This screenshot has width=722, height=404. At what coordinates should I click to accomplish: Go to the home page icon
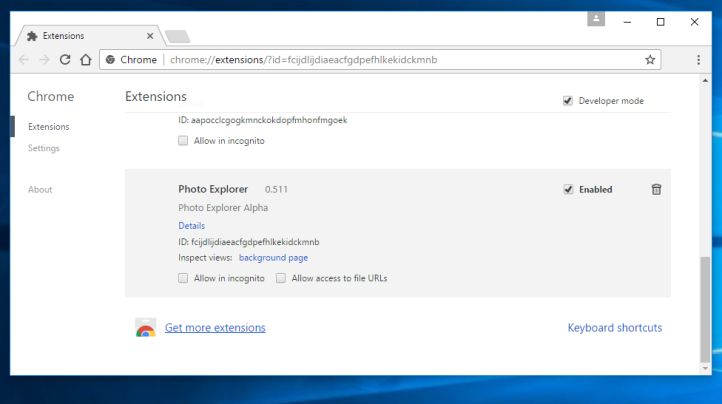(86, 59)
